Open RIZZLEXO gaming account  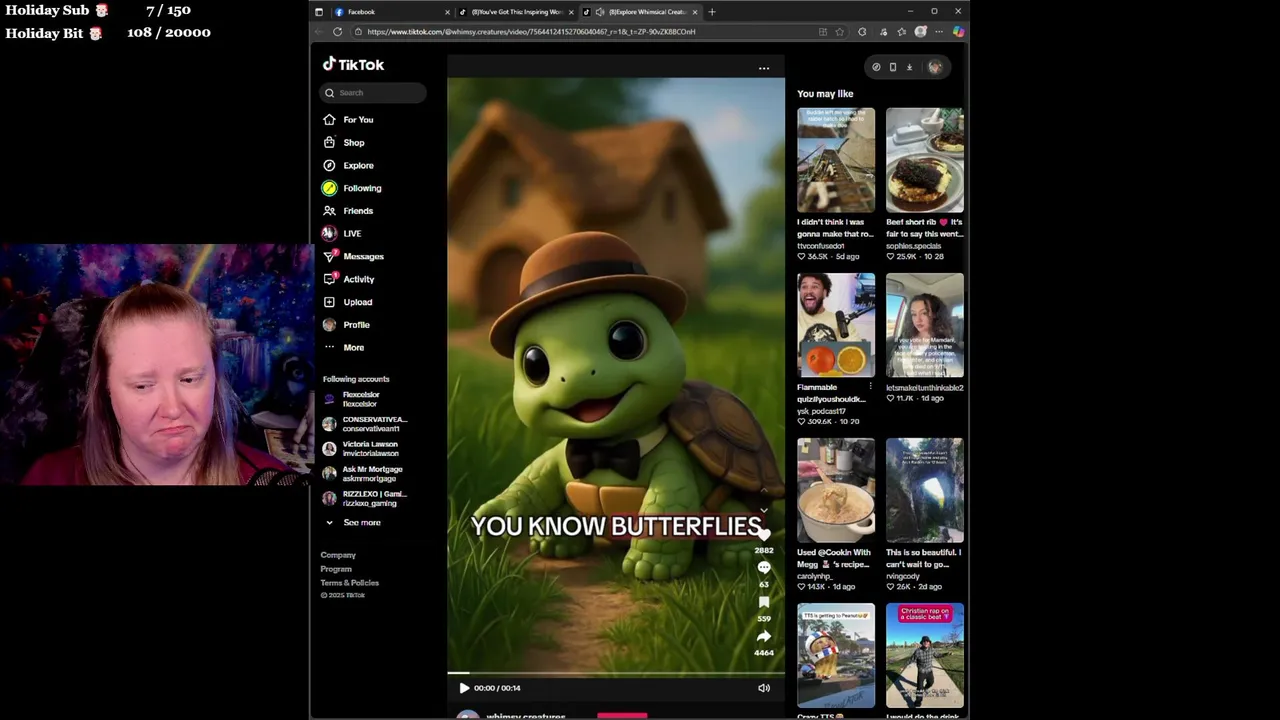pos(364,498)
